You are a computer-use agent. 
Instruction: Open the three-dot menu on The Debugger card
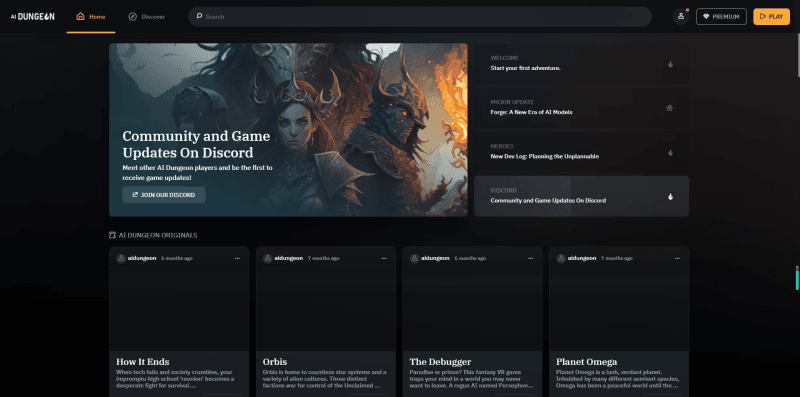click(x=531, y=258)
